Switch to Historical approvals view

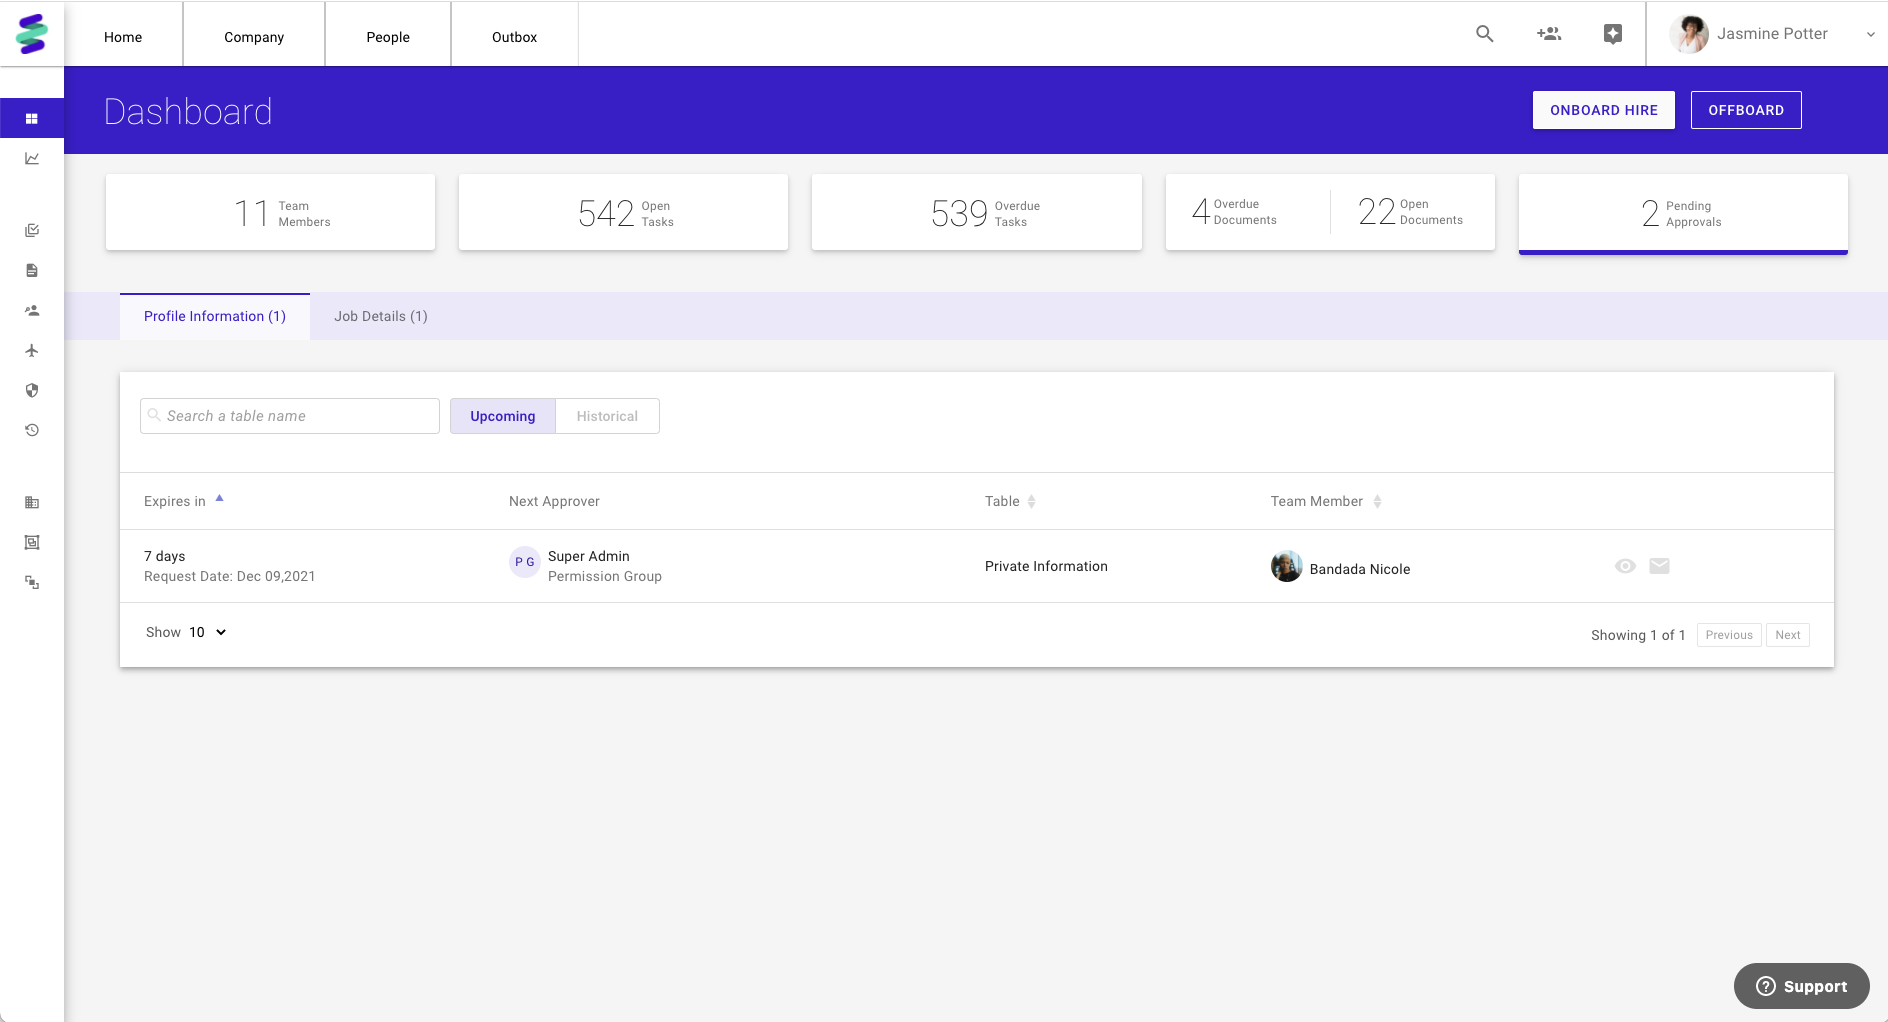(x=607, y=416)
